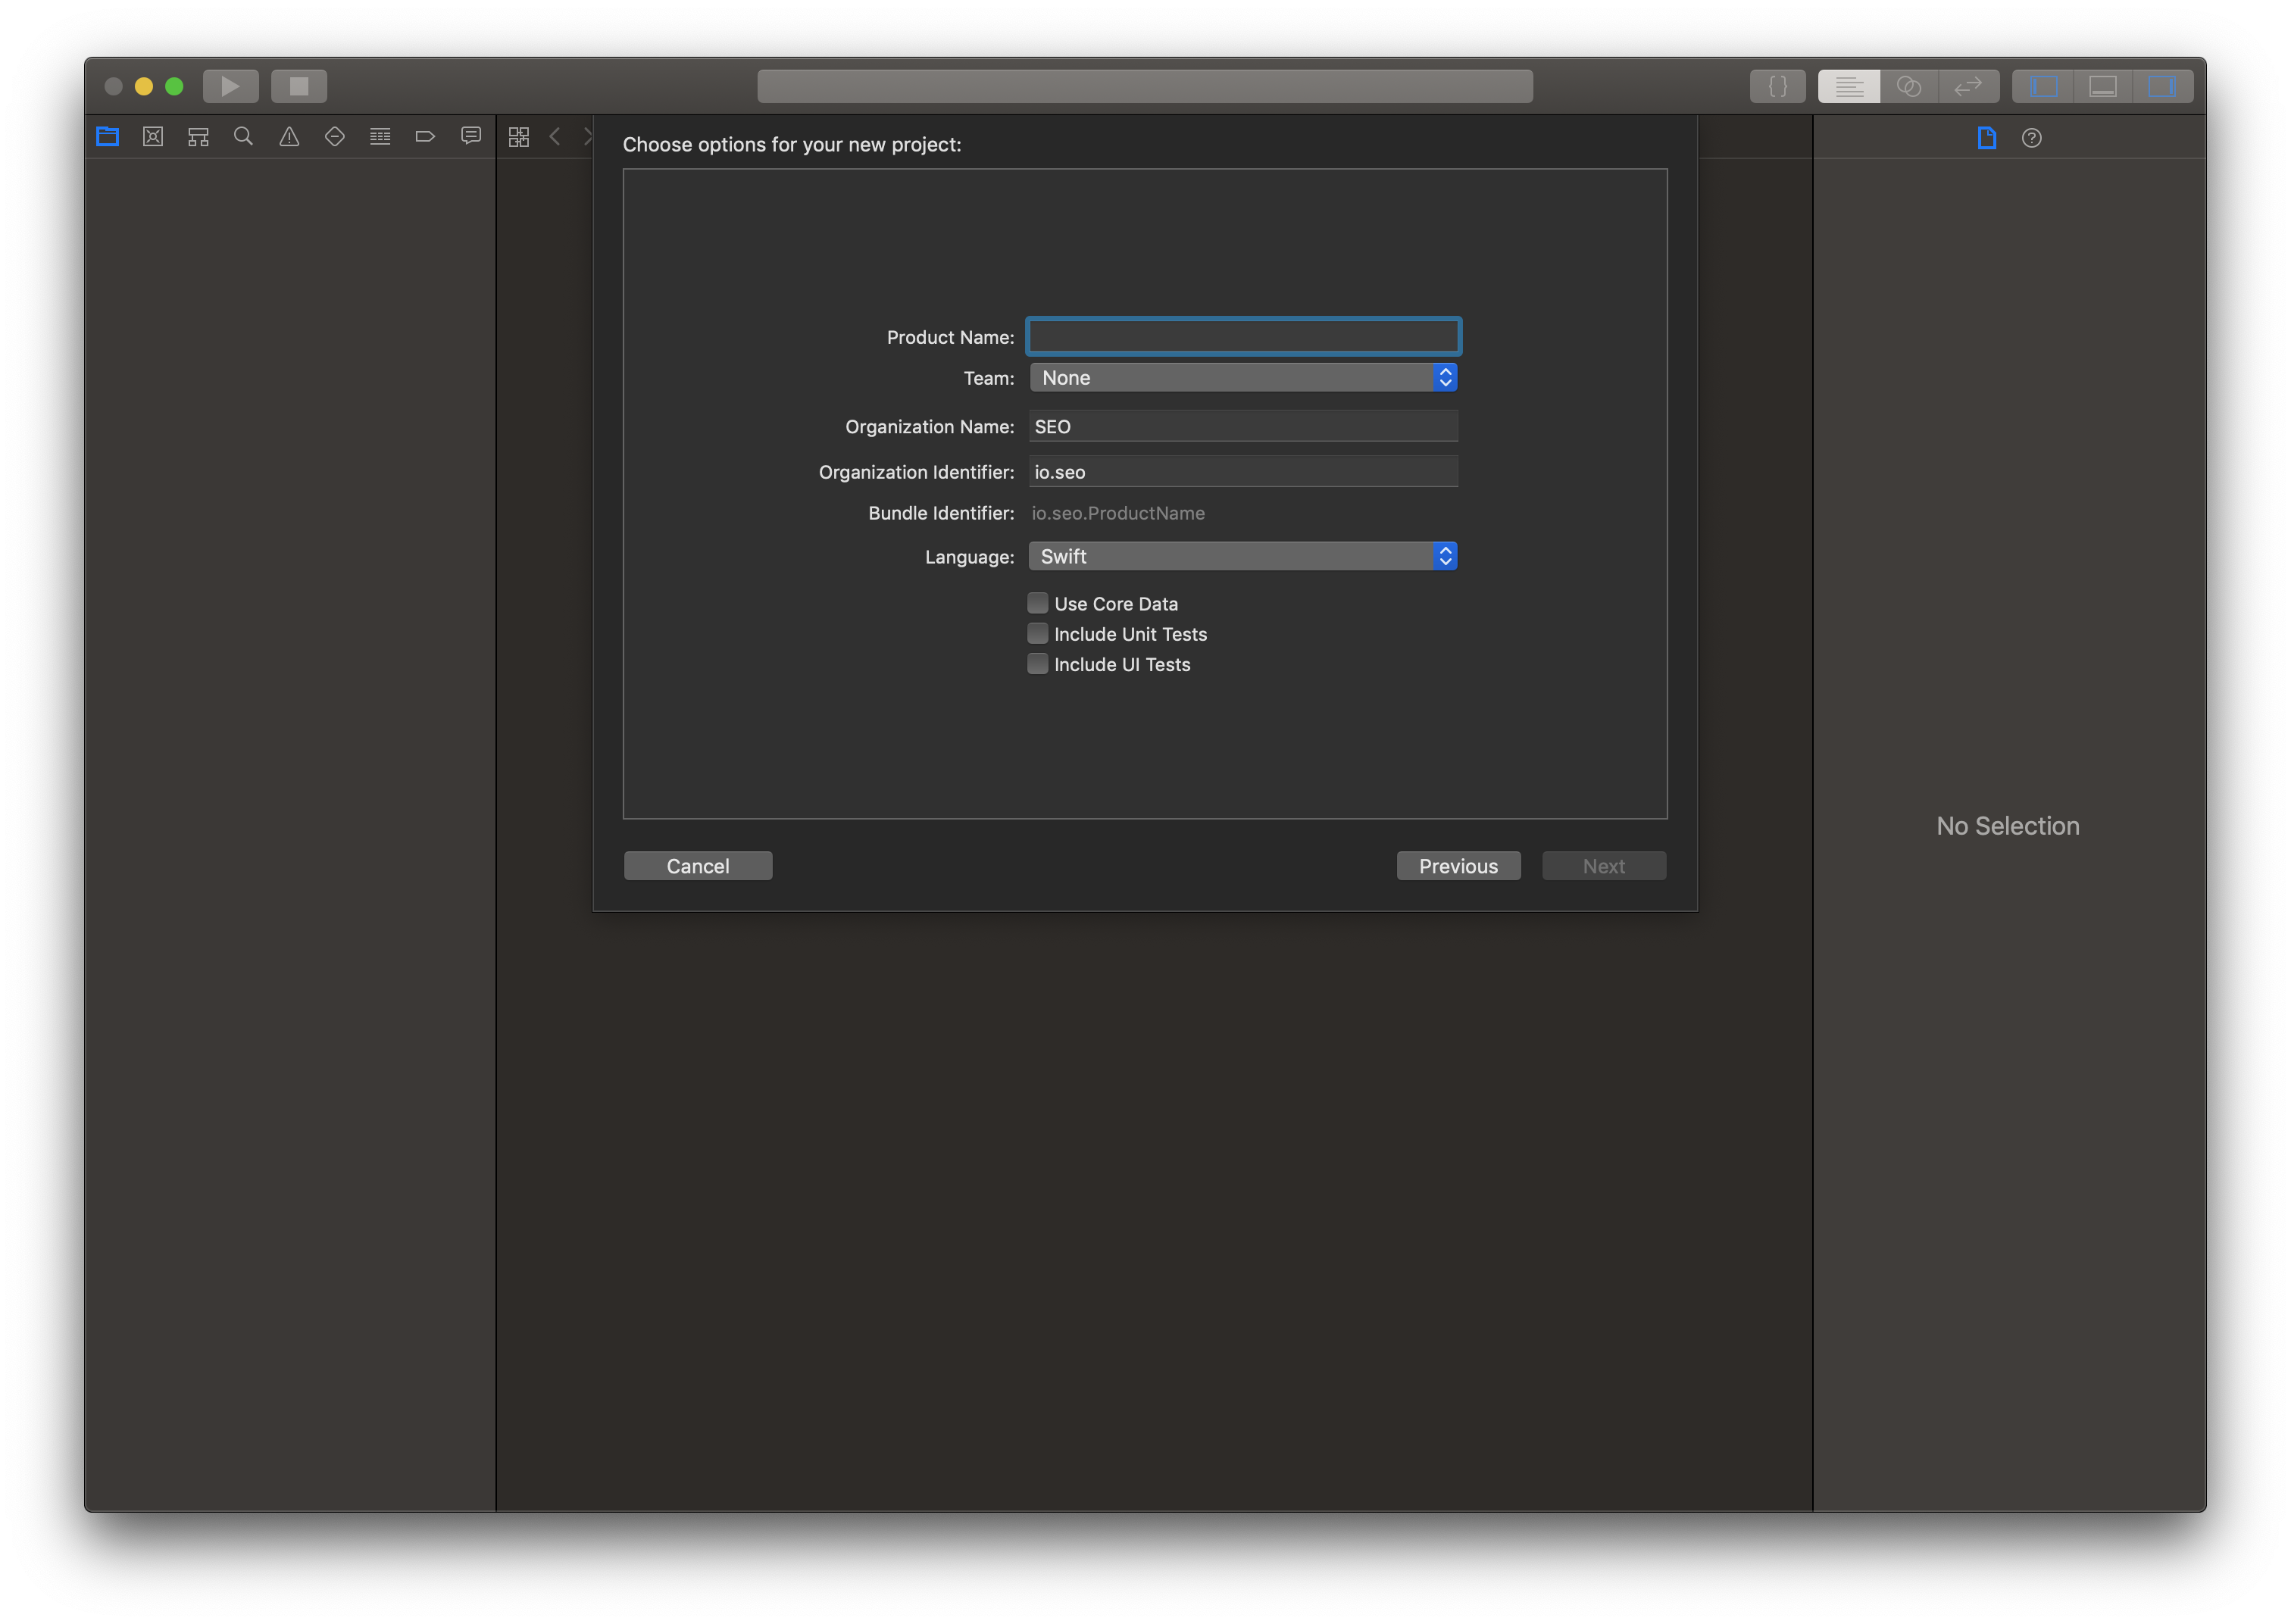This screenshot has width=2291, height=1624.
Task: Open the Report navigator speech-bubble icon
Action: (x=471, y=137)
